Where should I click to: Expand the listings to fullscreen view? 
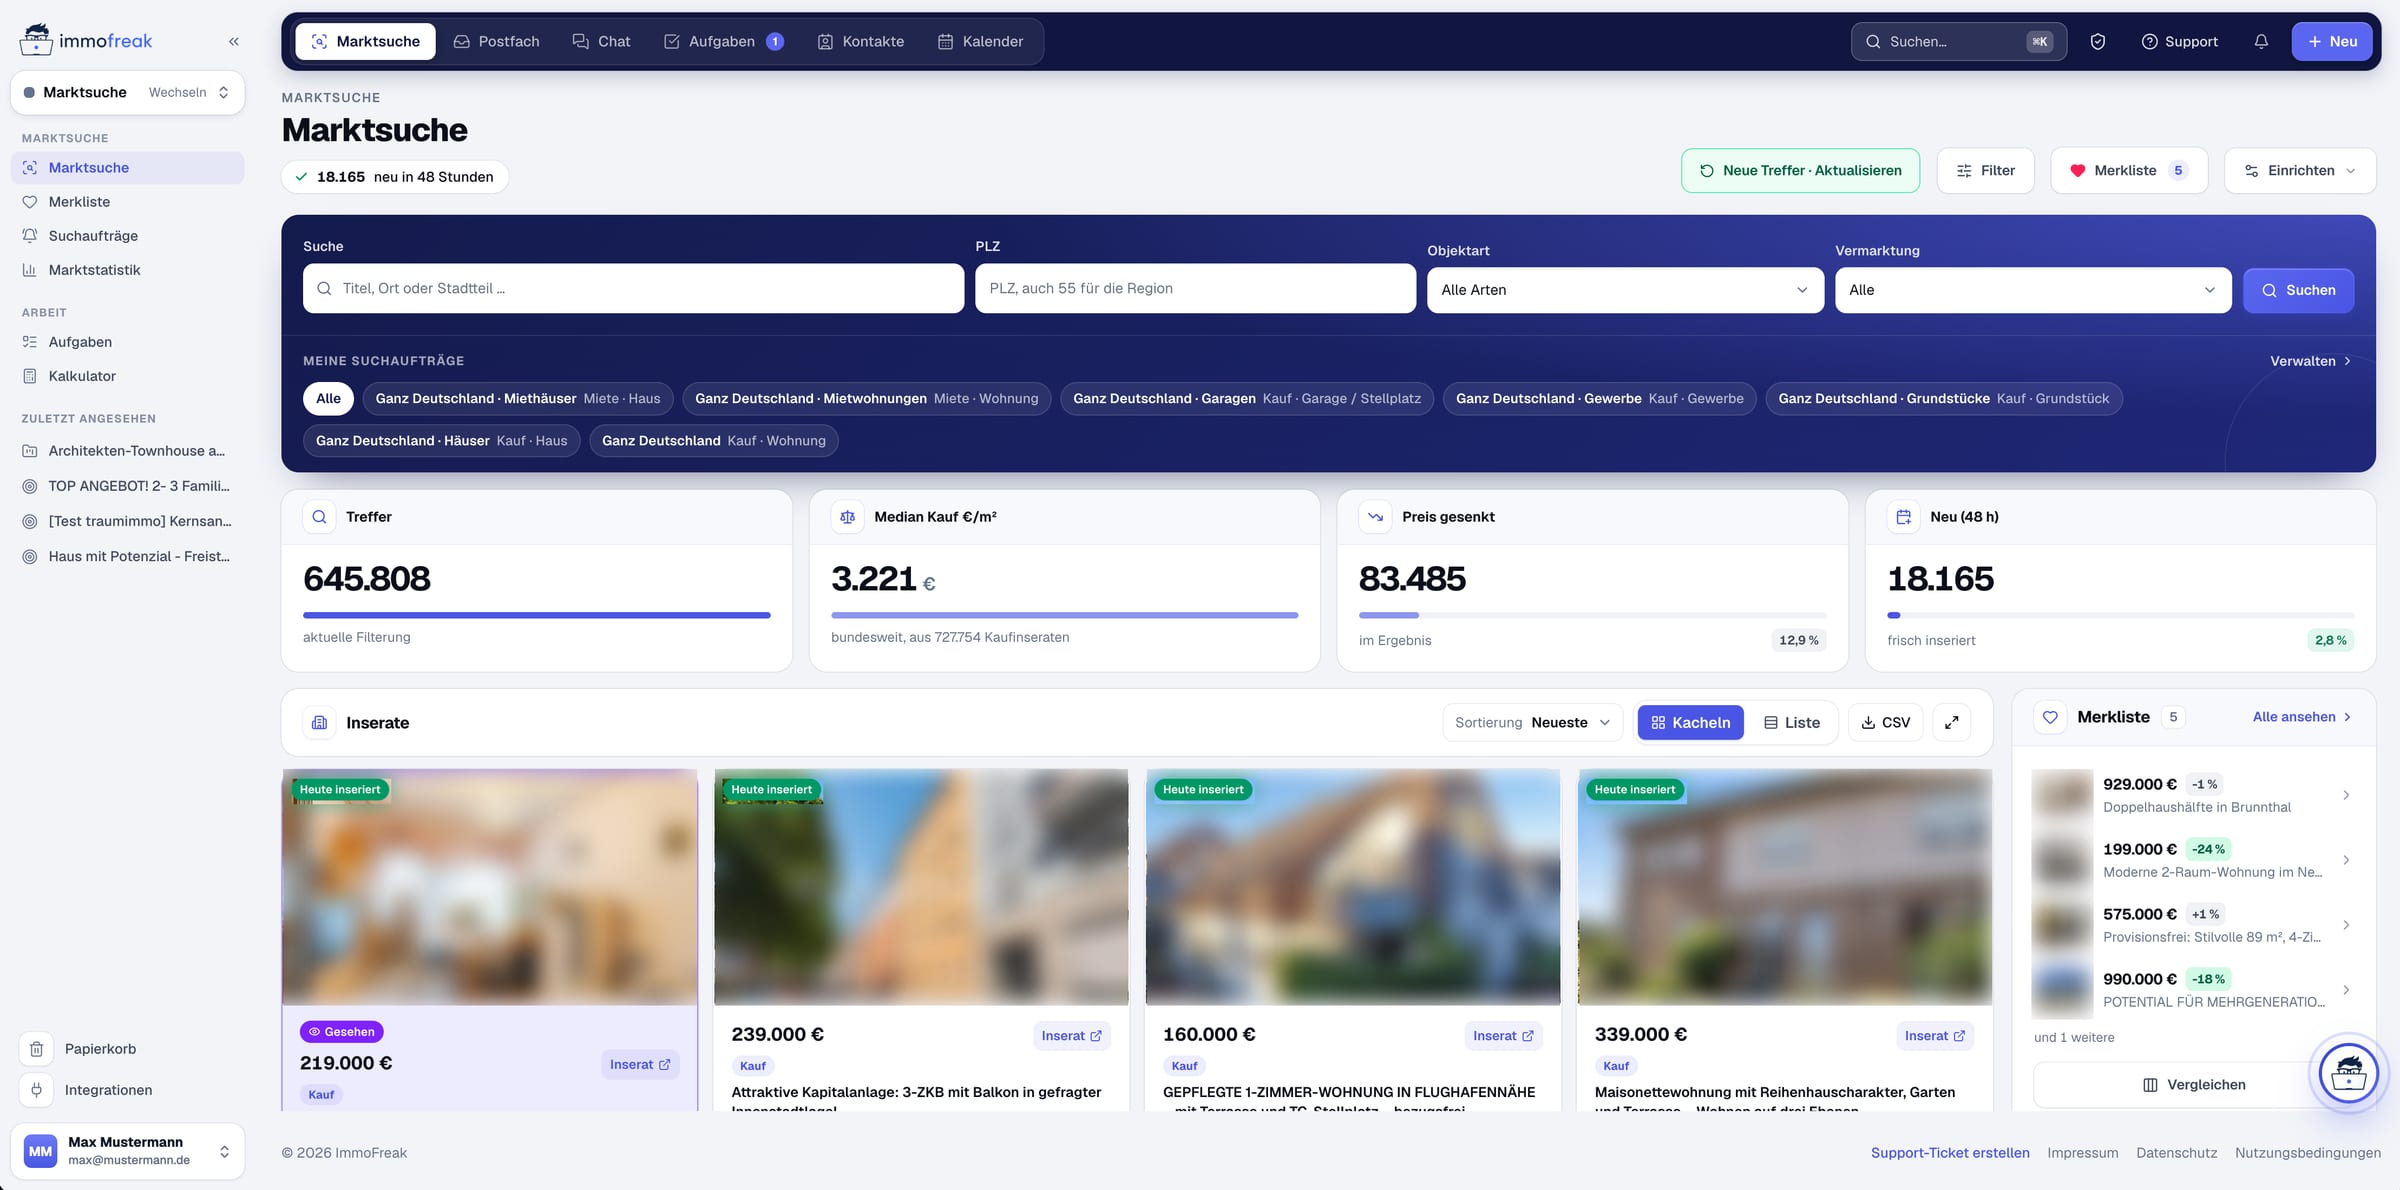(x=1952, y=722)
